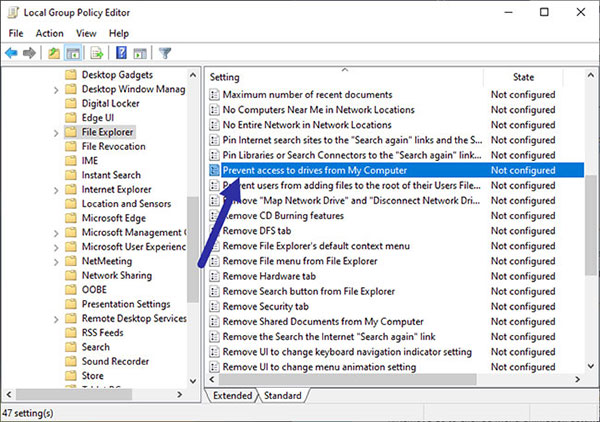Expand the Desktop Window Manager node

56,90
